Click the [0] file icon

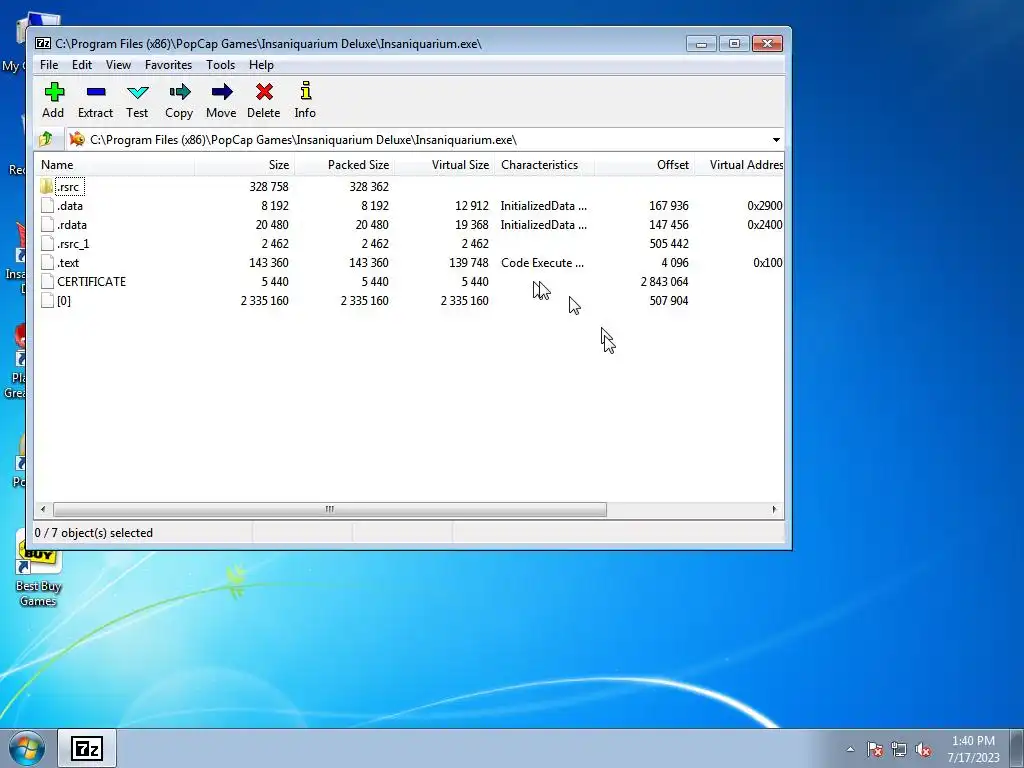click(x=47, y=300)
